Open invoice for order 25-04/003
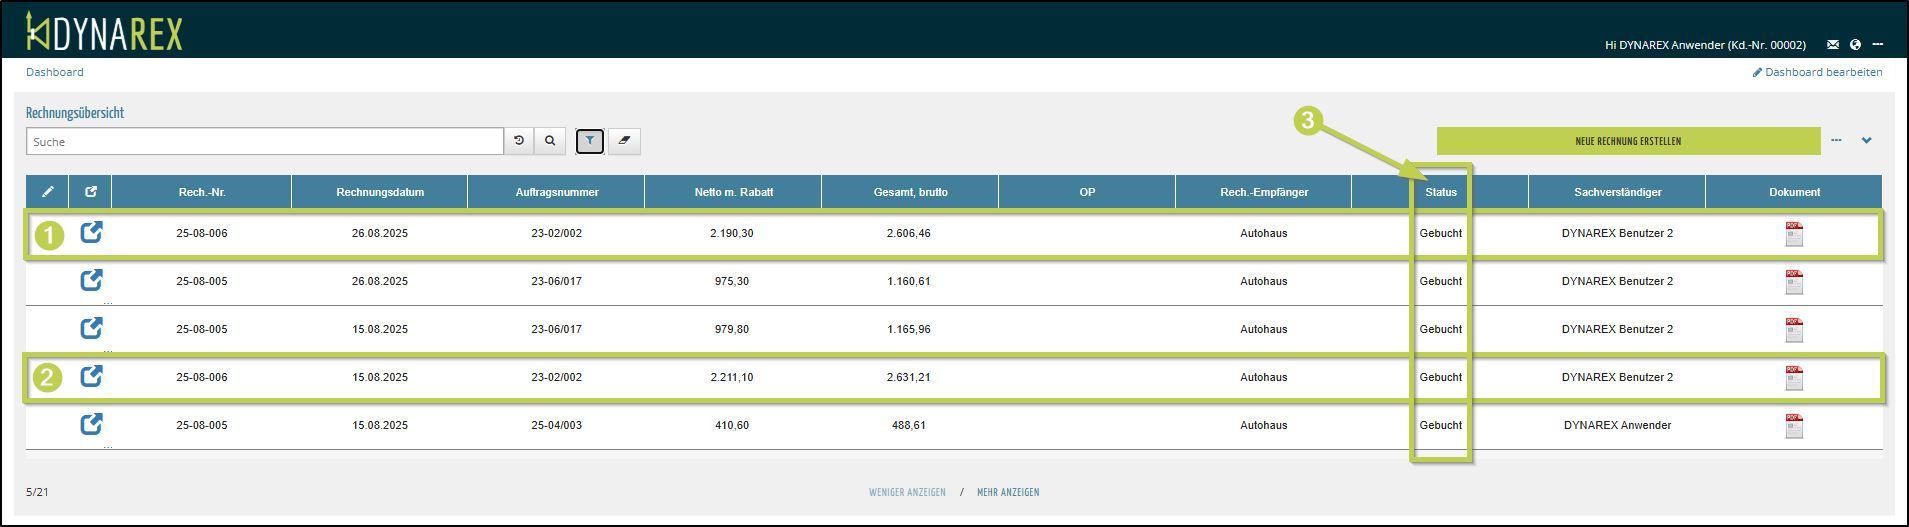The width and height of the screenshot is (1909, 527). click(91, 425)
